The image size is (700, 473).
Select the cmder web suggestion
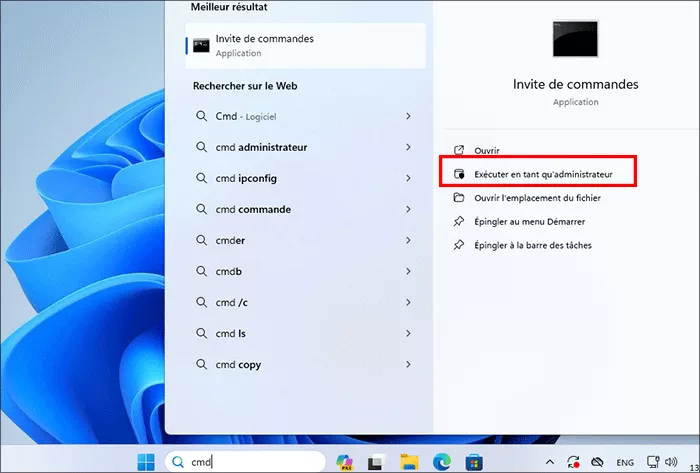[305, 240]
